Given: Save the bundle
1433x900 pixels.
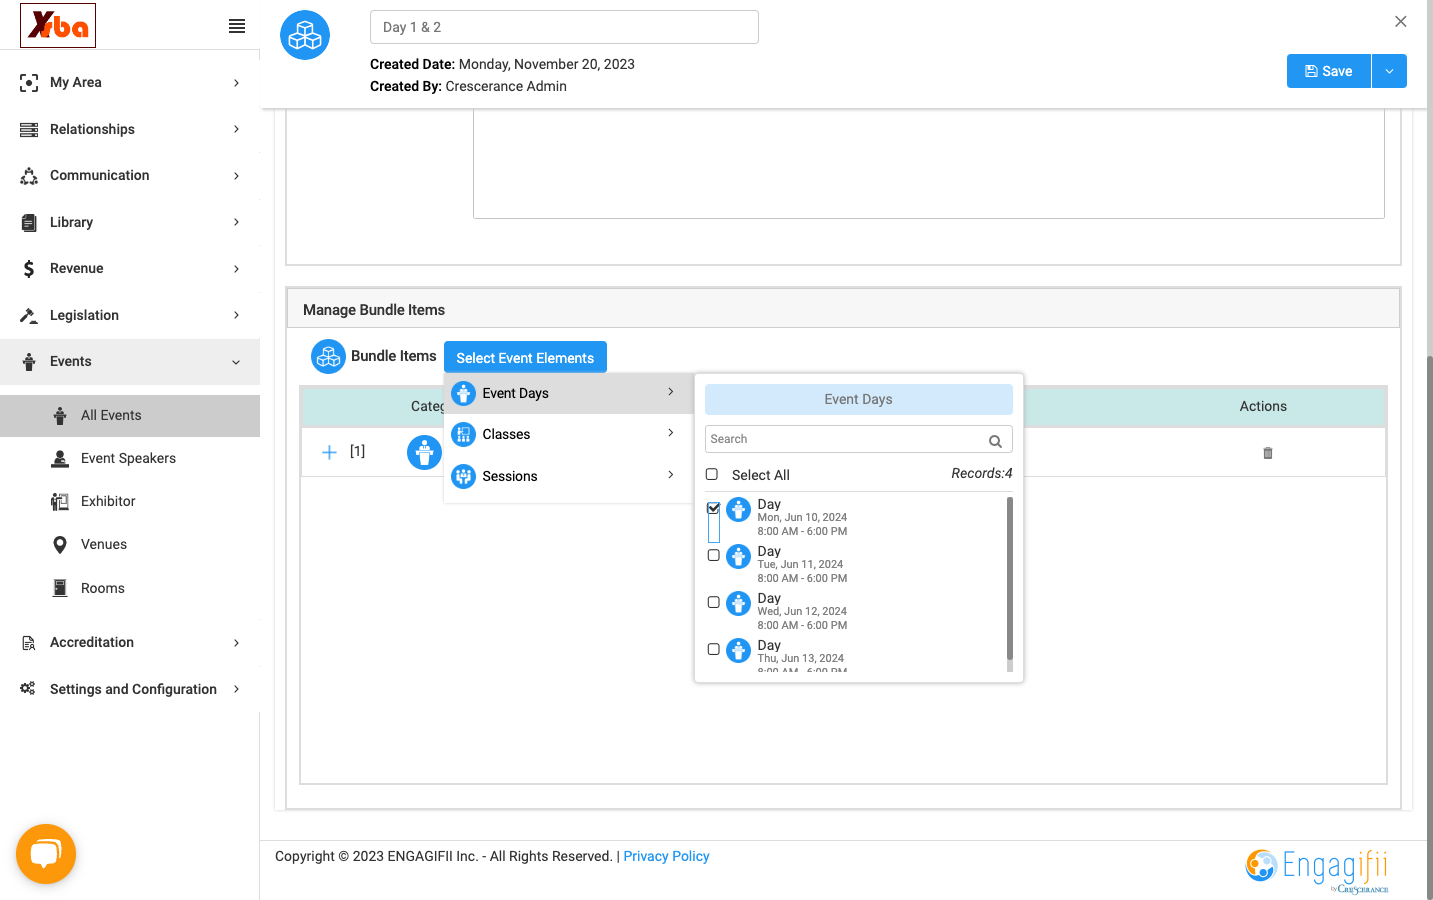Looking at the screenshot, I should 1329,71.
